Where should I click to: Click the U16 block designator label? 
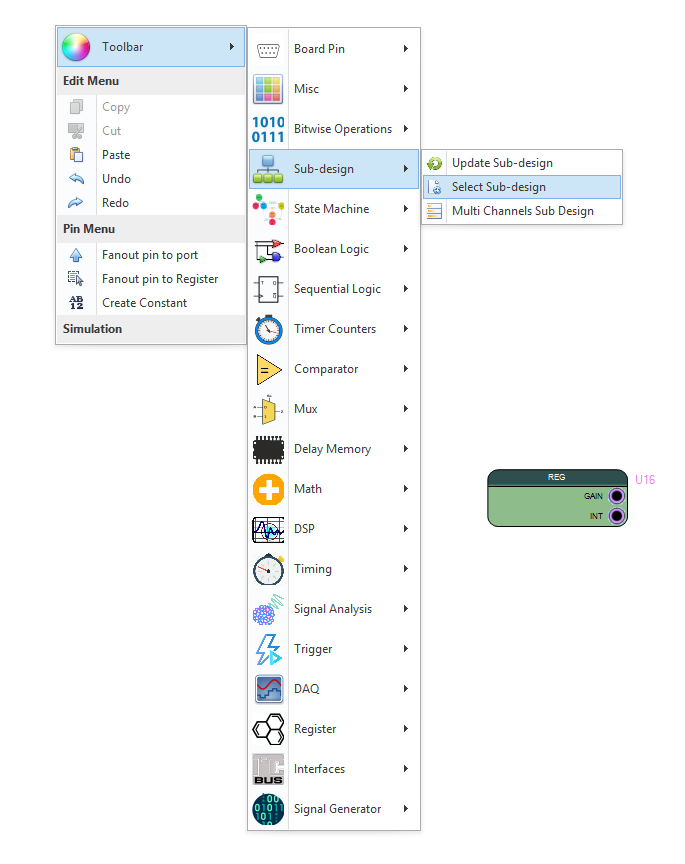pos(645,480)
